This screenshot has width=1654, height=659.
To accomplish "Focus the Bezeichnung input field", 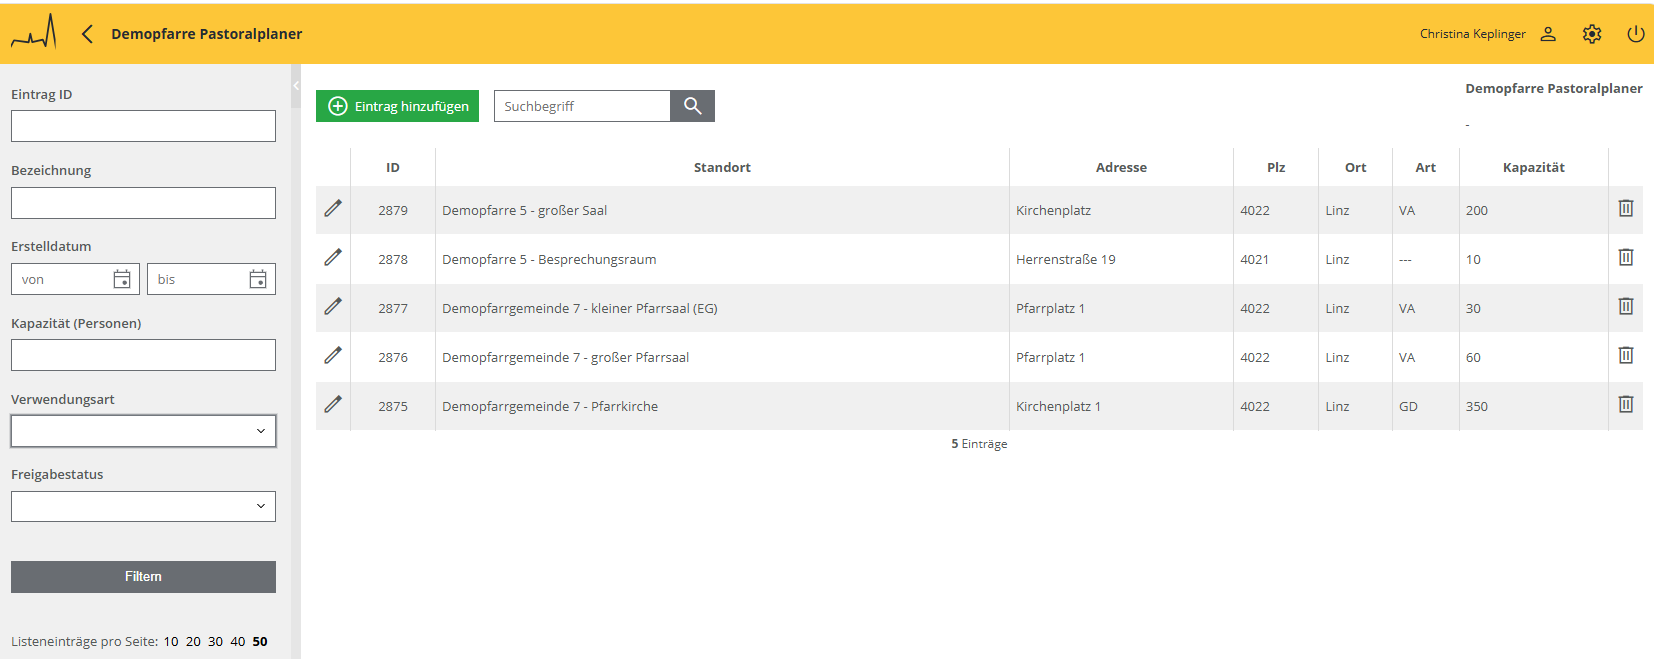I will (143, 203).
